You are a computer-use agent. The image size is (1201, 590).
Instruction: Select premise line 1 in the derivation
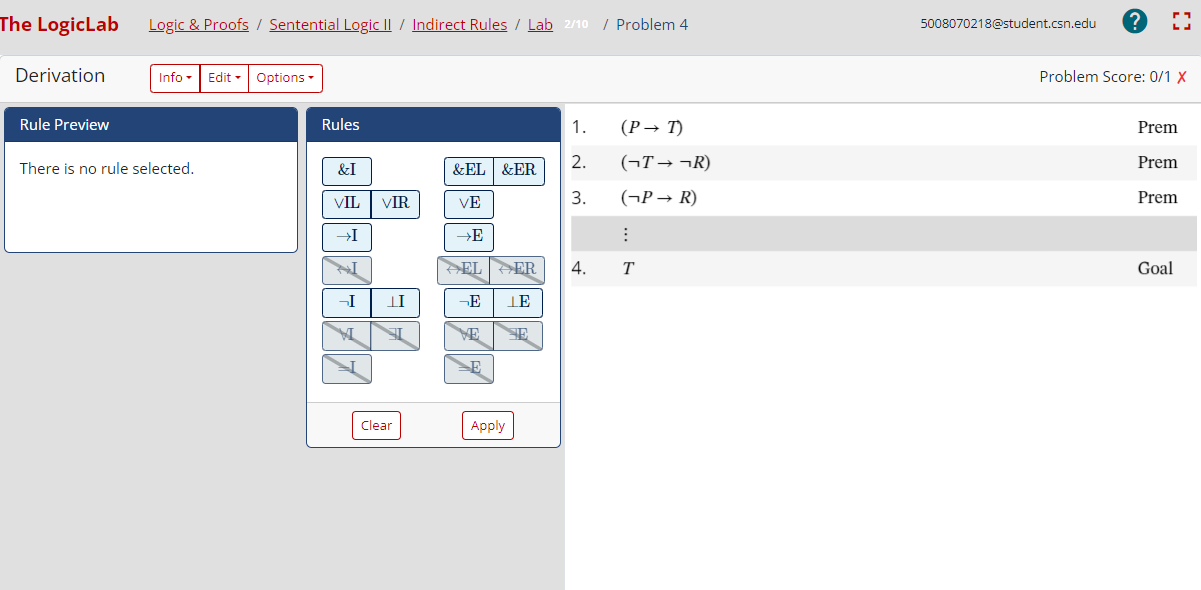[x=860, y=127]
